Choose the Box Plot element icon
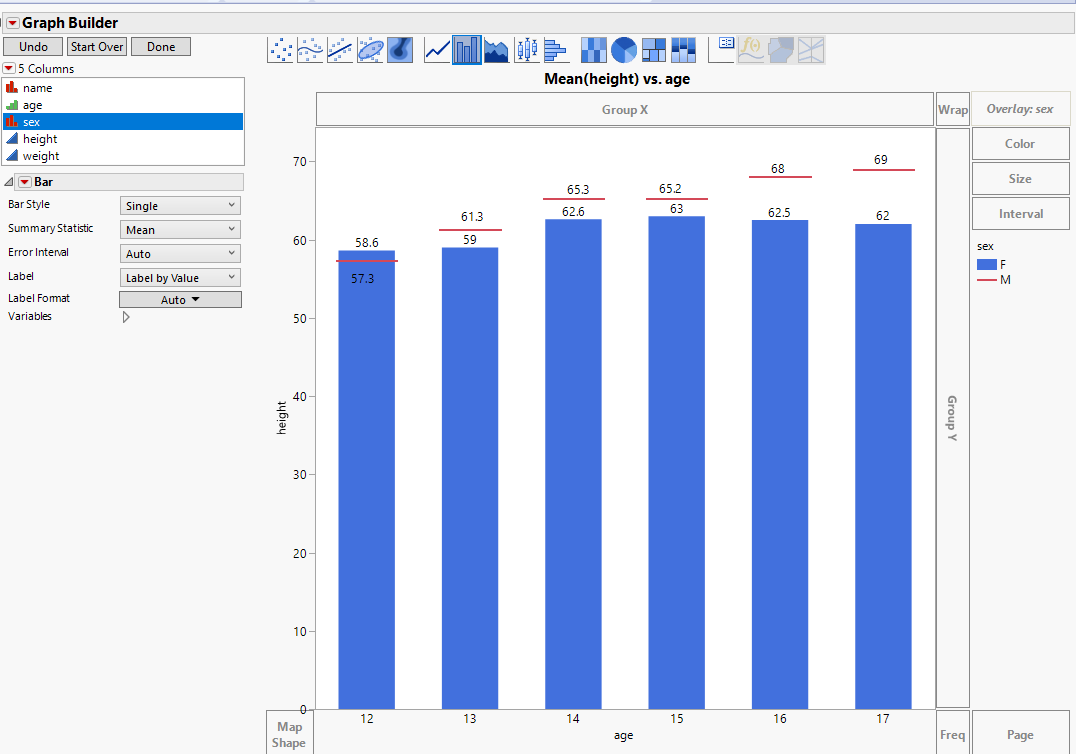 (526, 49)
